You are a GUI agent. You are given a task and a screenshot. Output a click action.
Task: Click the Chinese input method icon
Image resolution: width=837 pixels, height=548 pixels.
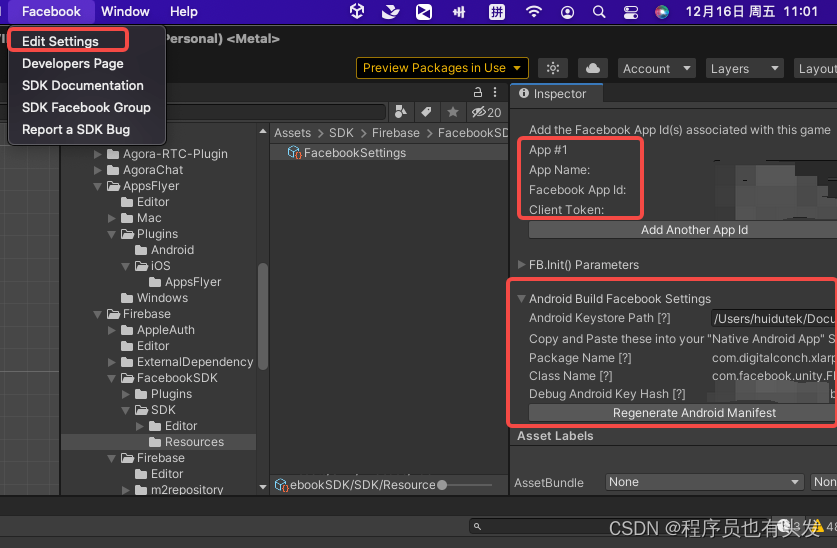pyautogui.click(x=497, y=11)
